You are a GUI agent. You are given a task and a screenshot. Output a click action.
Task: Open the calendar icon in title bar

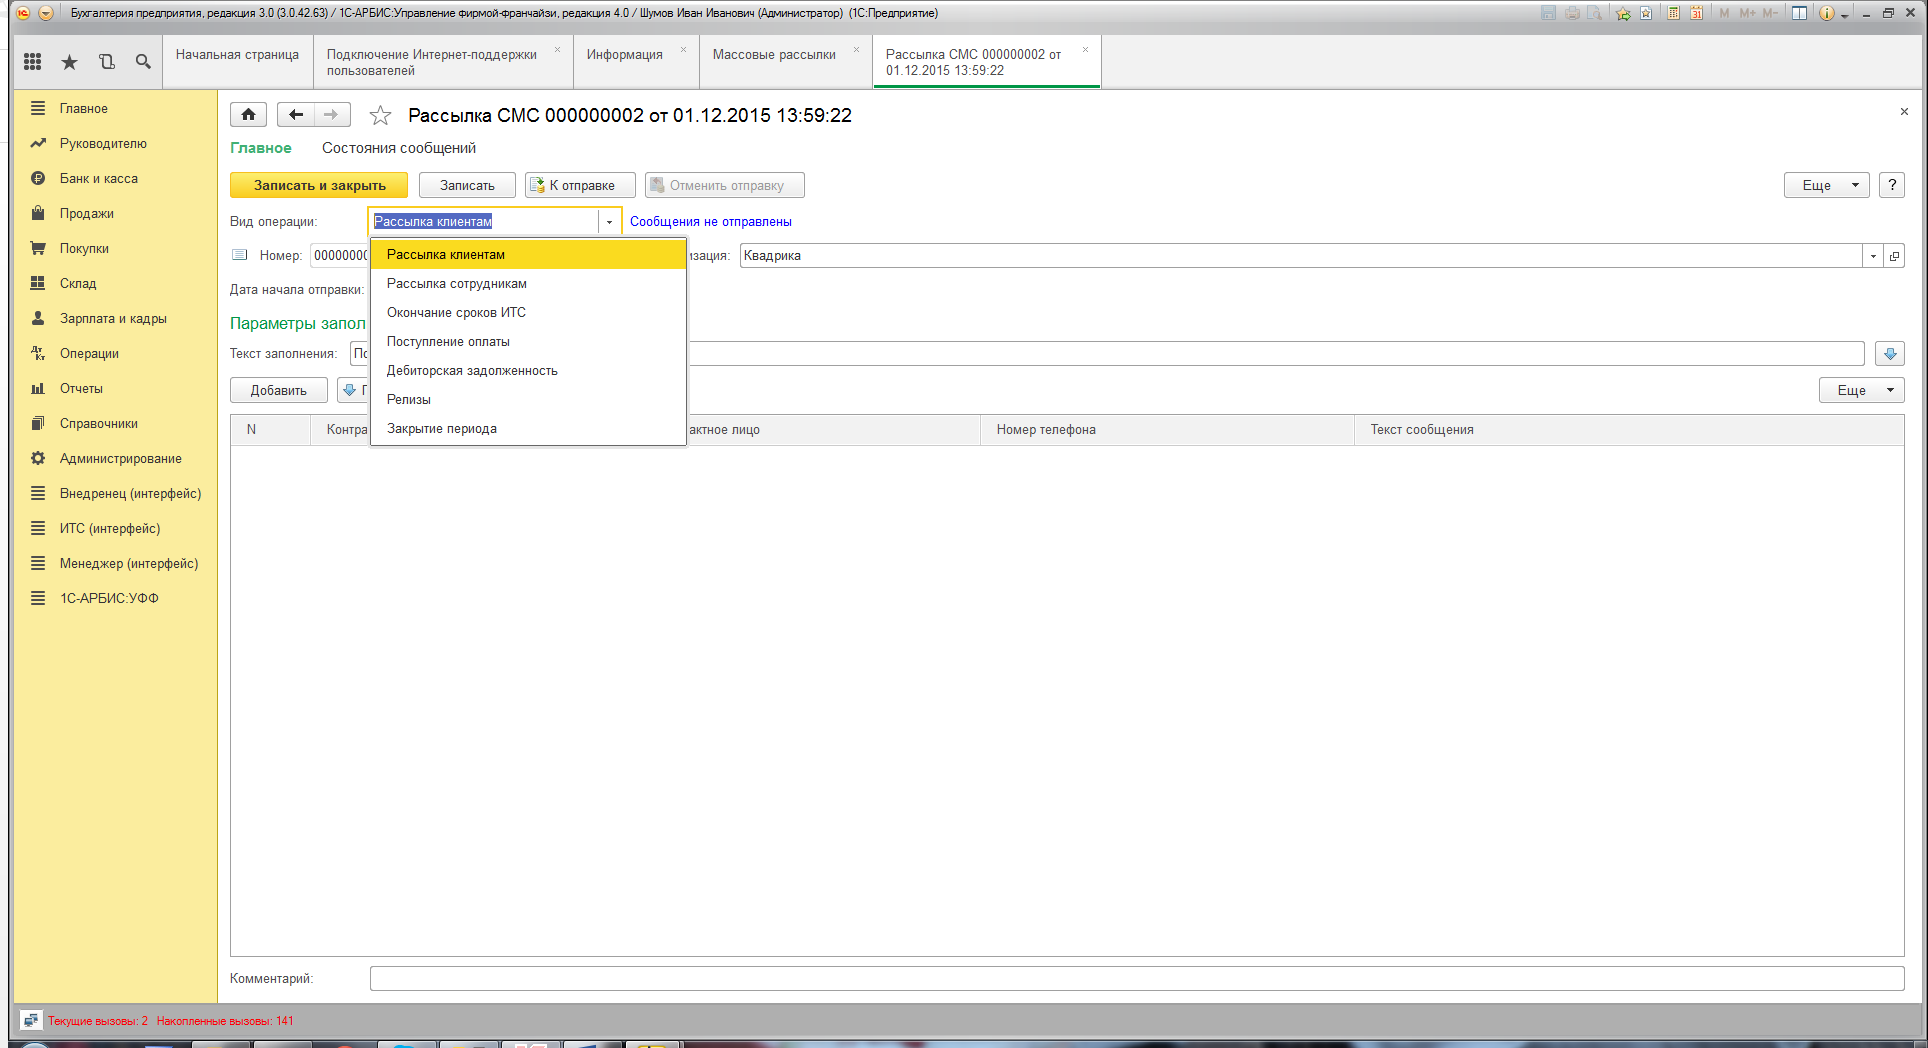[x=1696, y=13]
